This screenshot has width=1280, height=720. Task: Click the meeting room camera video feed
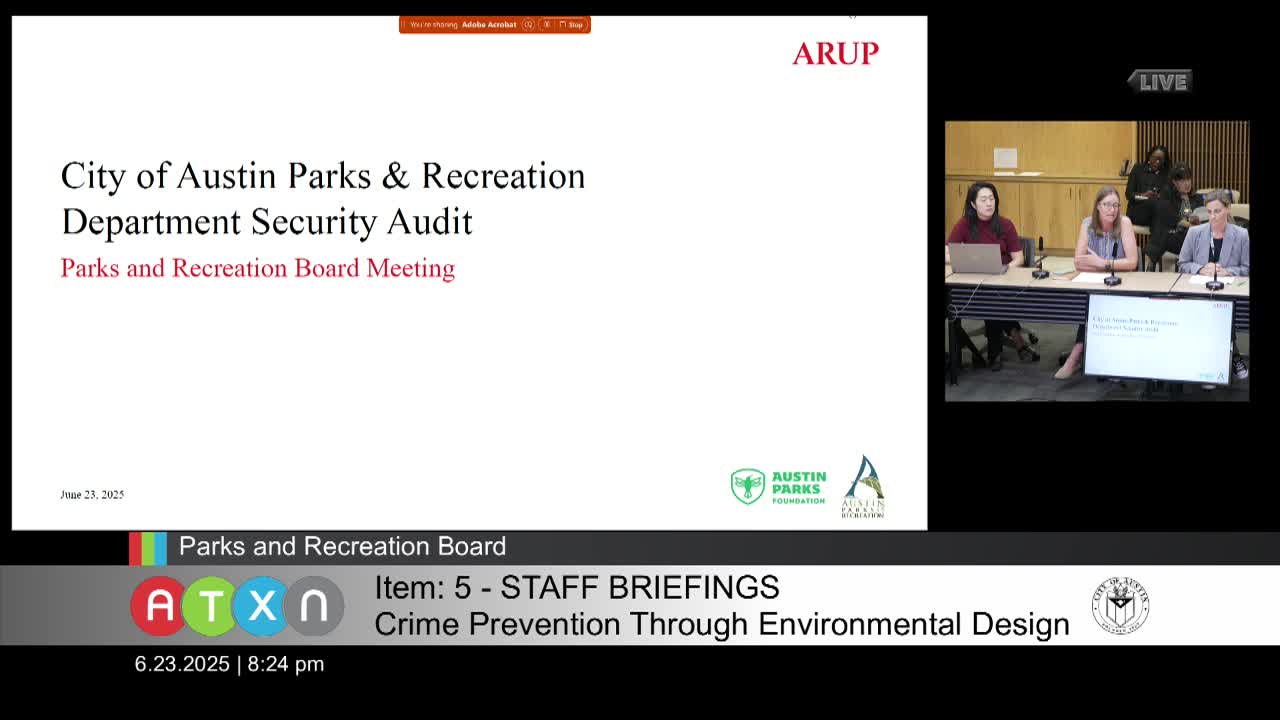[x=1097, y=261]
